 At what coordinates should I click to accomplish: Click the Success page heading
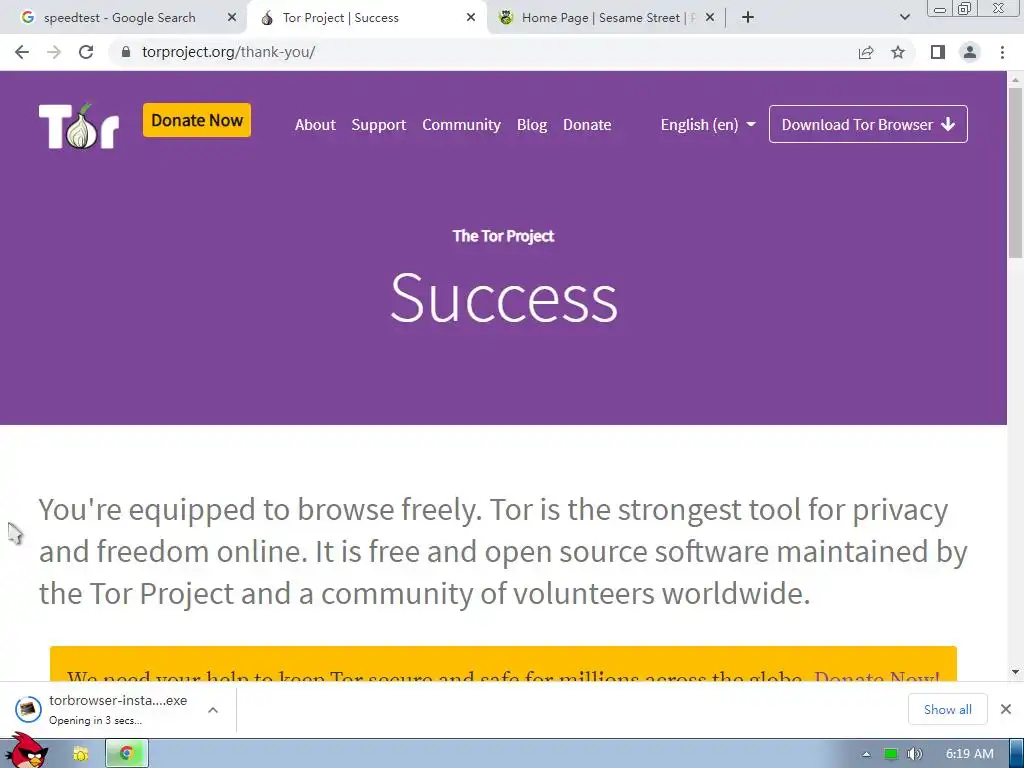[504, 298]
